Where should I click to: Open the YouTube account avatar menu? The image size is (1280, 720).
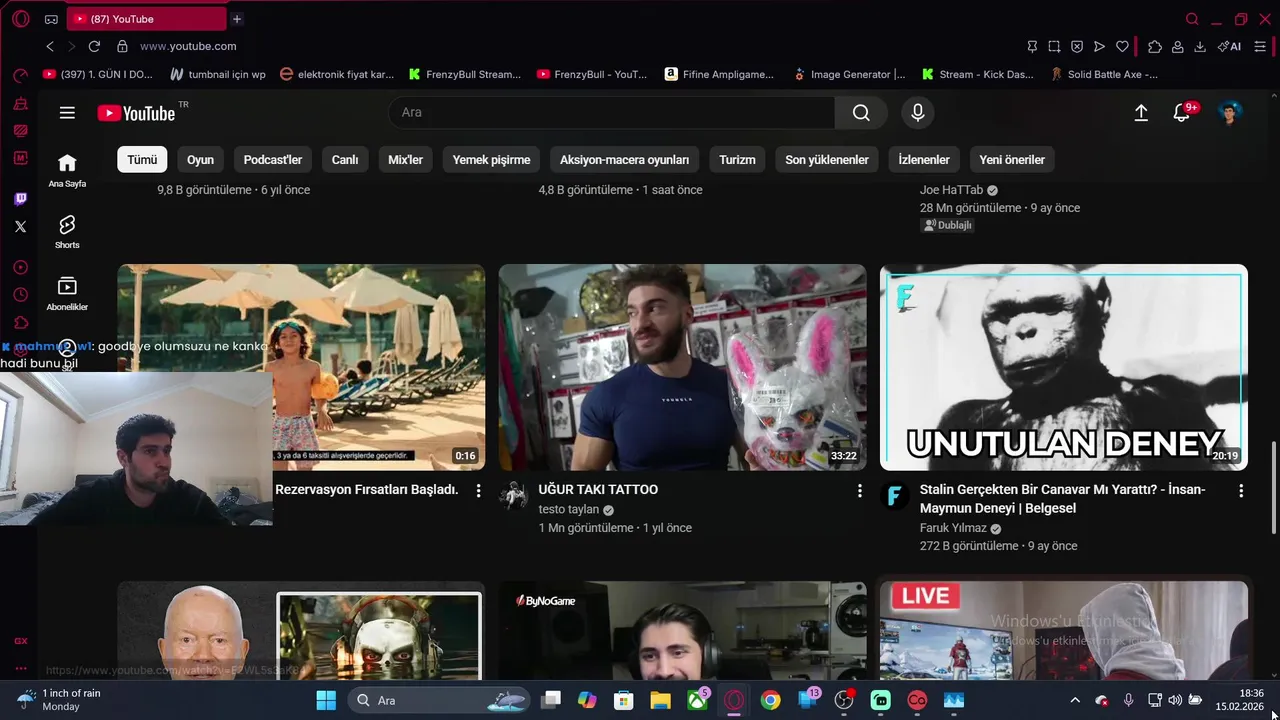[x=1230, y=113]
